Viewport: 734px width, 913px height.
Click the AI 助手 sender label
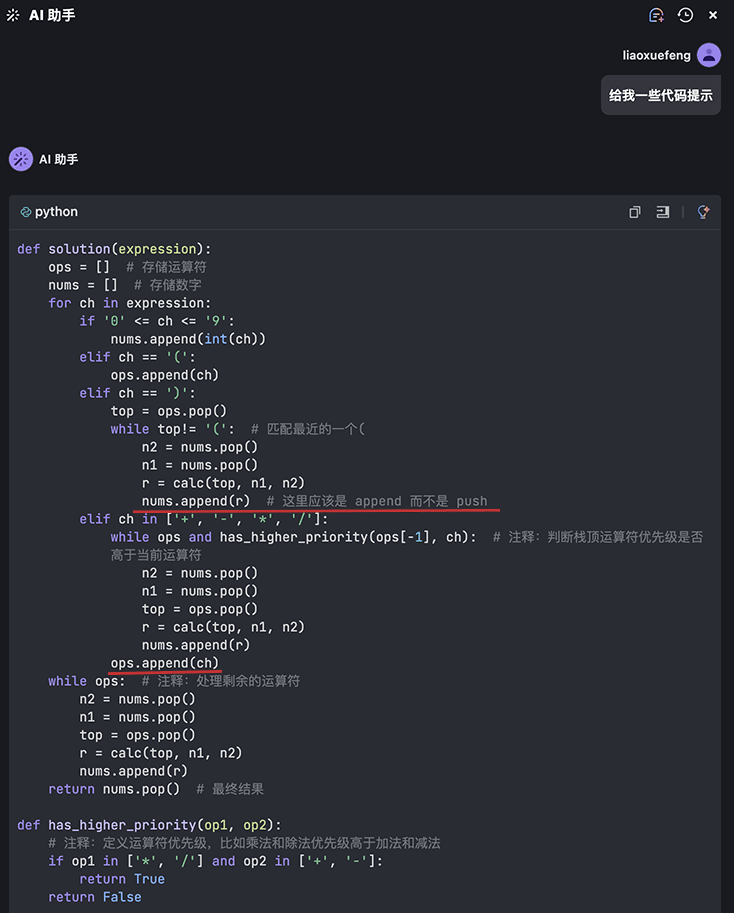click(x=58, y=159)
